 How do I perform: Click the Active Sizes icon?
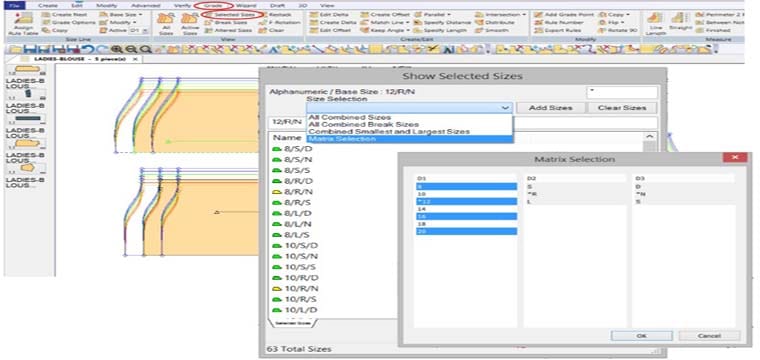coord(190,24)
